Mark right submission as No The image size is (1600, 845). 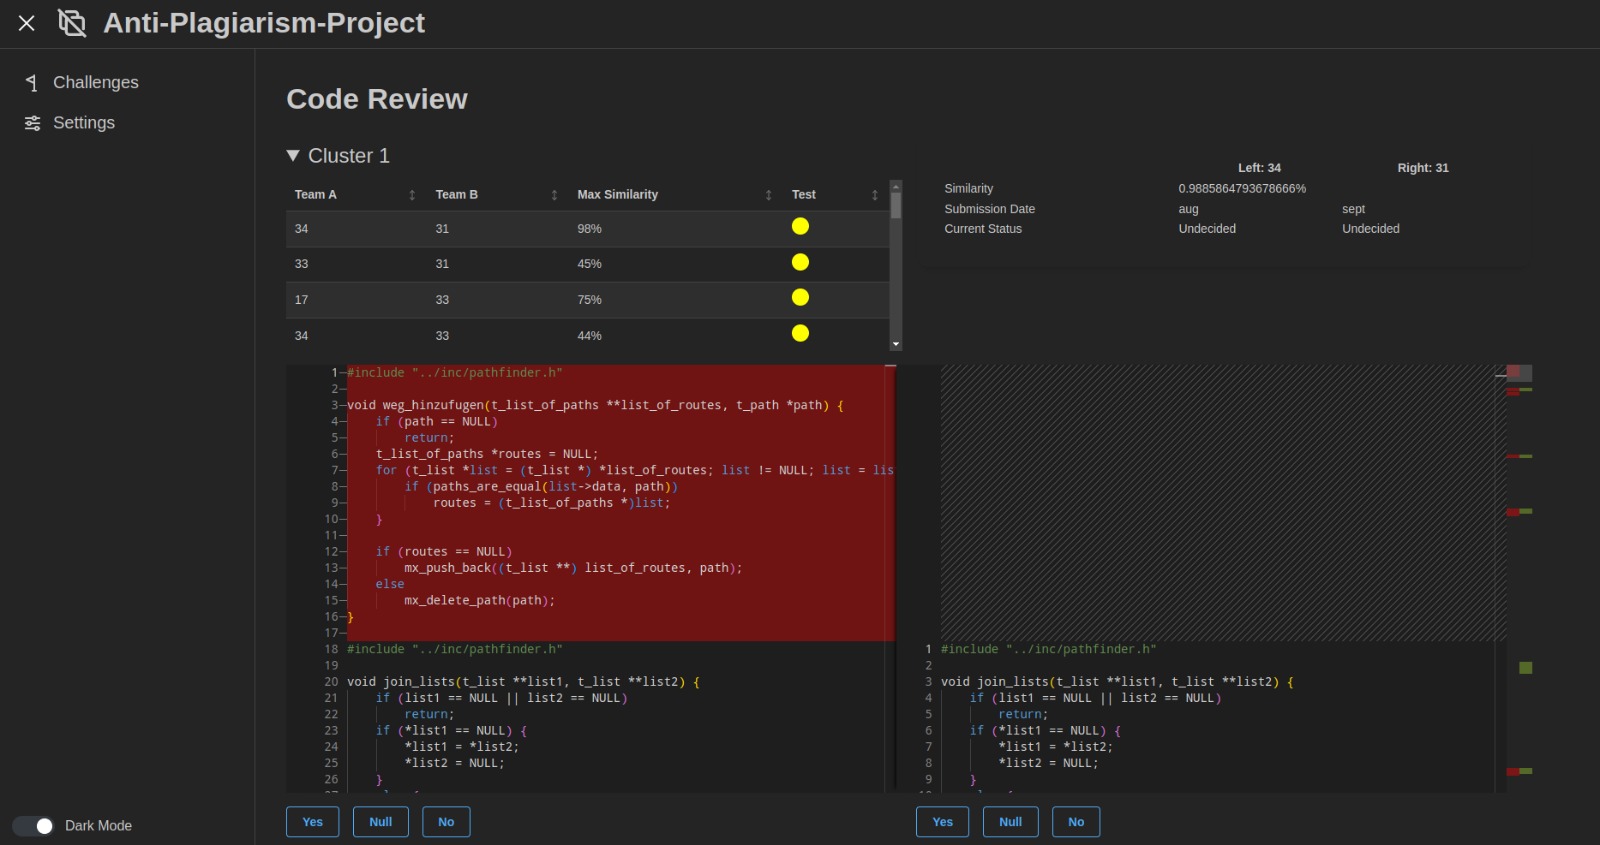point(1076,822)
